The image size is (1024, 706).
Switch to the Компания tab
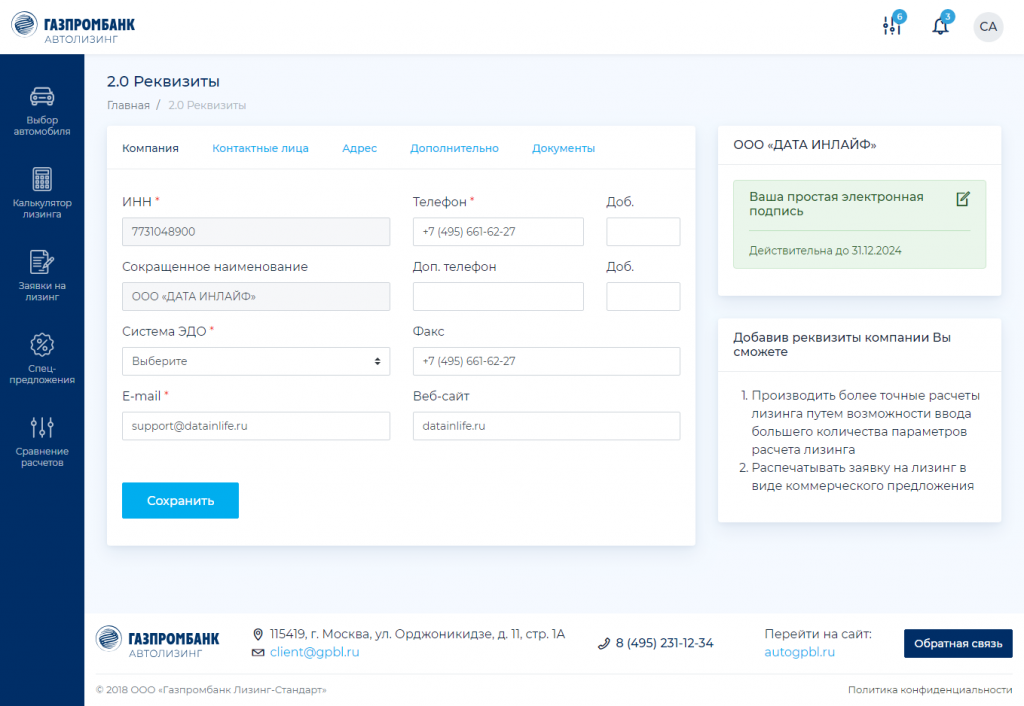[150, 148]
